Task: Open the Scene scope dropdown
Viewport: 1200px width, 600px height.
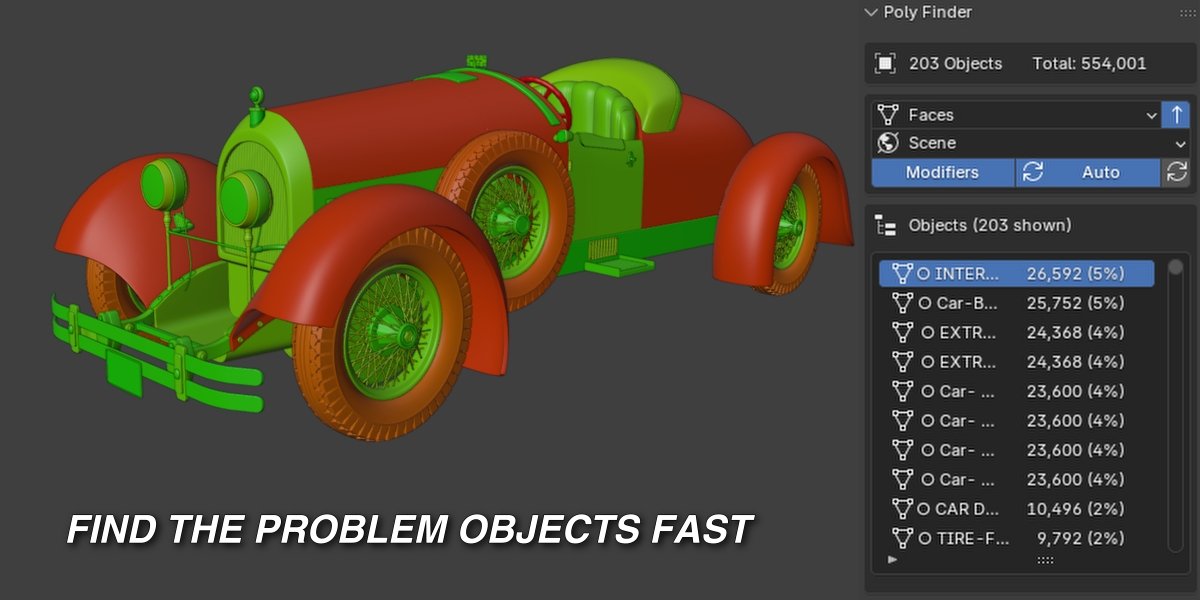Action: [x=1031, y=143]
